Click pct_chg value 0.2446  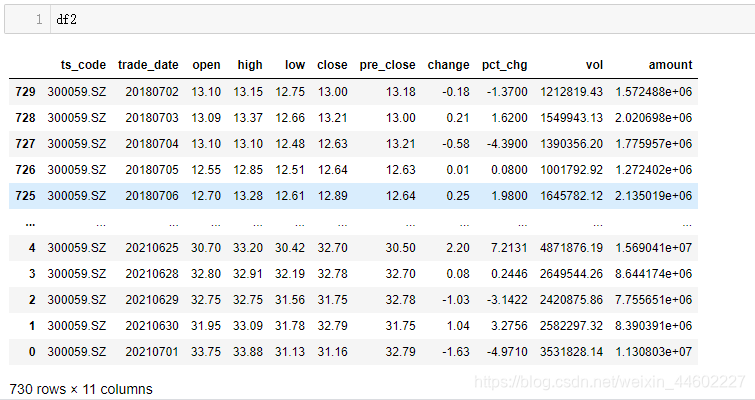pyautogui.click(x=509, y=273)
